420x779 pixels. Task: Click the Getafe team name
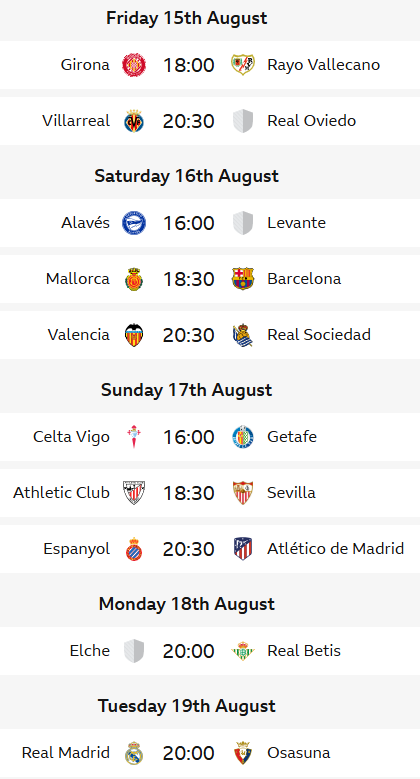coord(292,437)
